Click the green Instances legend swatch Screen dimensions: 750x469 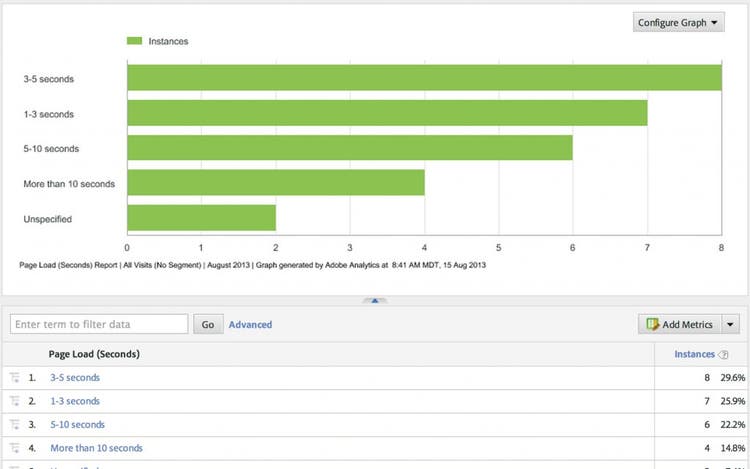(134, 42)
